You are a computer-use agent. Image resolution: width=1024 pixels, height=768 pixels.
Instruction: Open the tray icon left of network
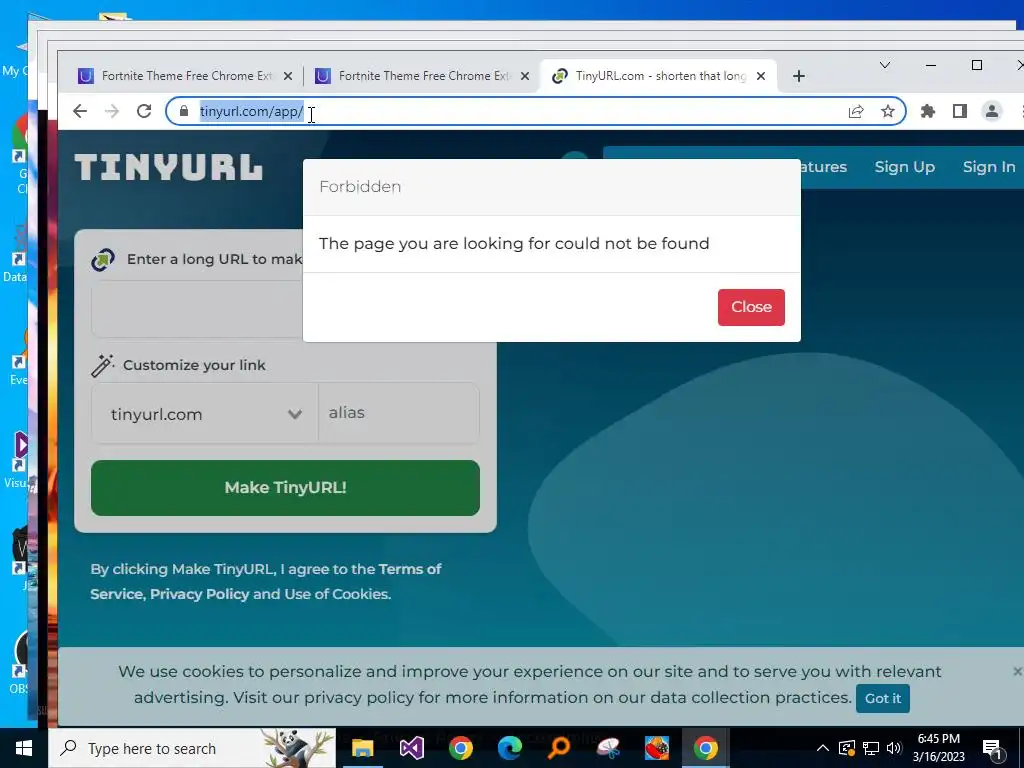[x=846, y=748]
